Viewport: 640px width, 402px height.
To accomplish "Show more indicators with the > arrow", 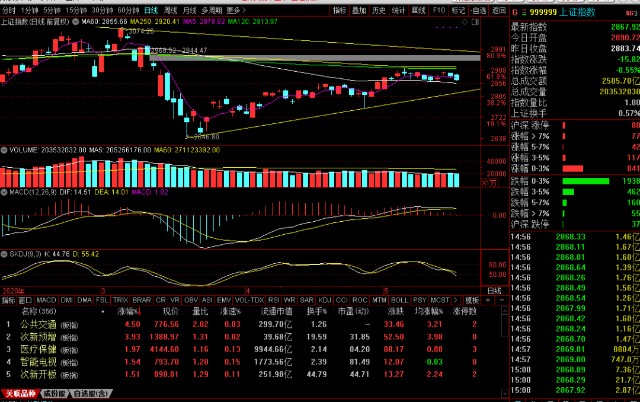I will pyautogui.click(x=456, y=300).
